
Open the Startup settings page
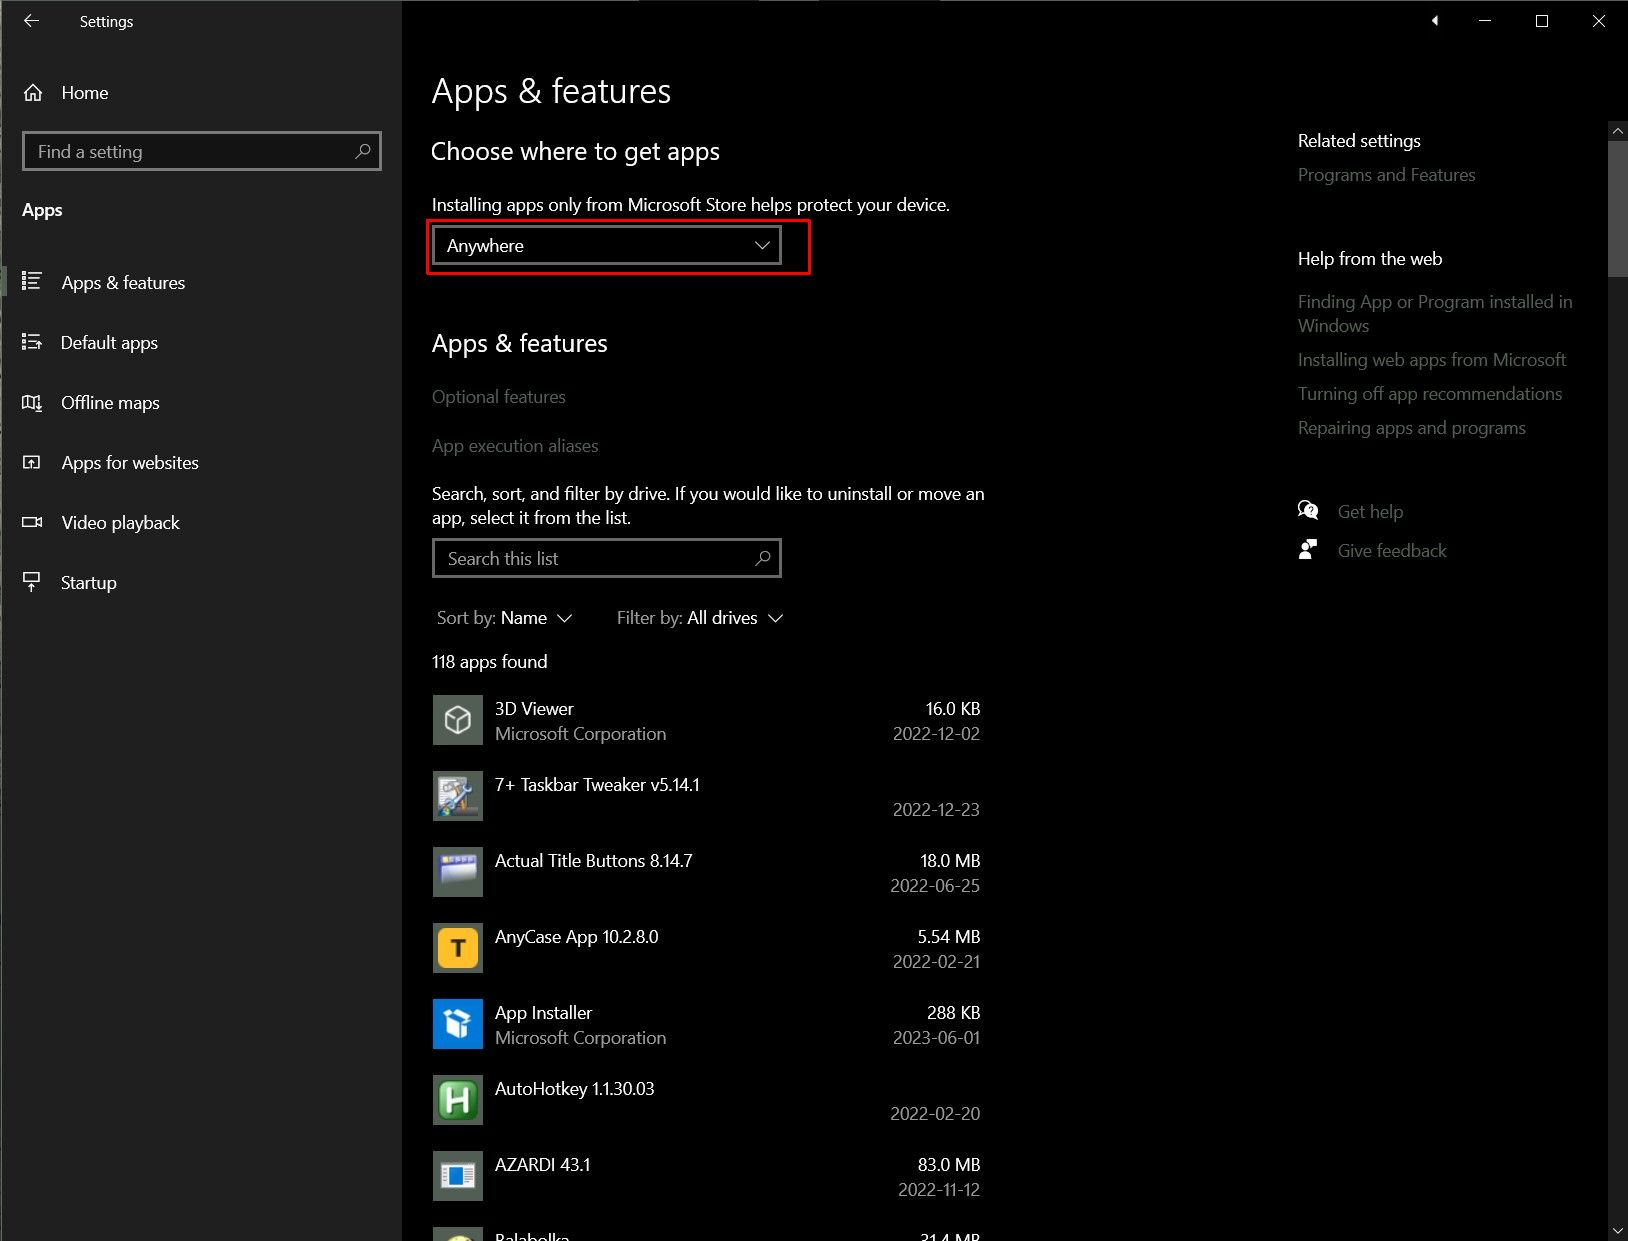click(x=88, y=583)
